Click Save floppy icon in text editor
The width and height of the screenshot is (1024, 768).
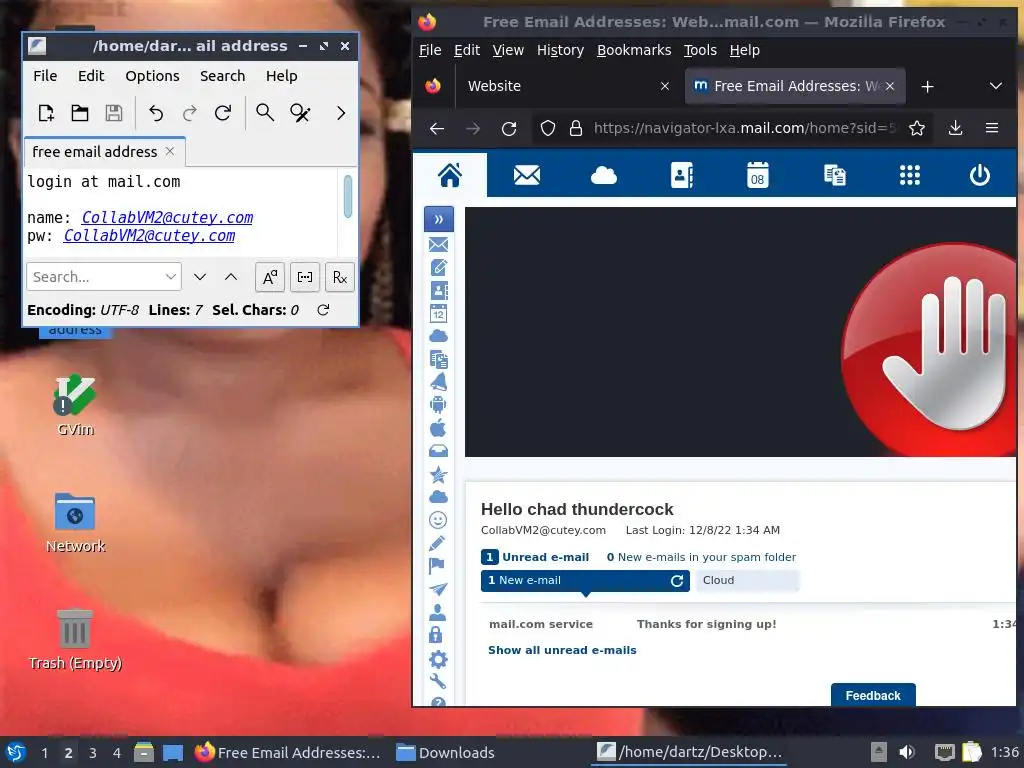[114, 113]
